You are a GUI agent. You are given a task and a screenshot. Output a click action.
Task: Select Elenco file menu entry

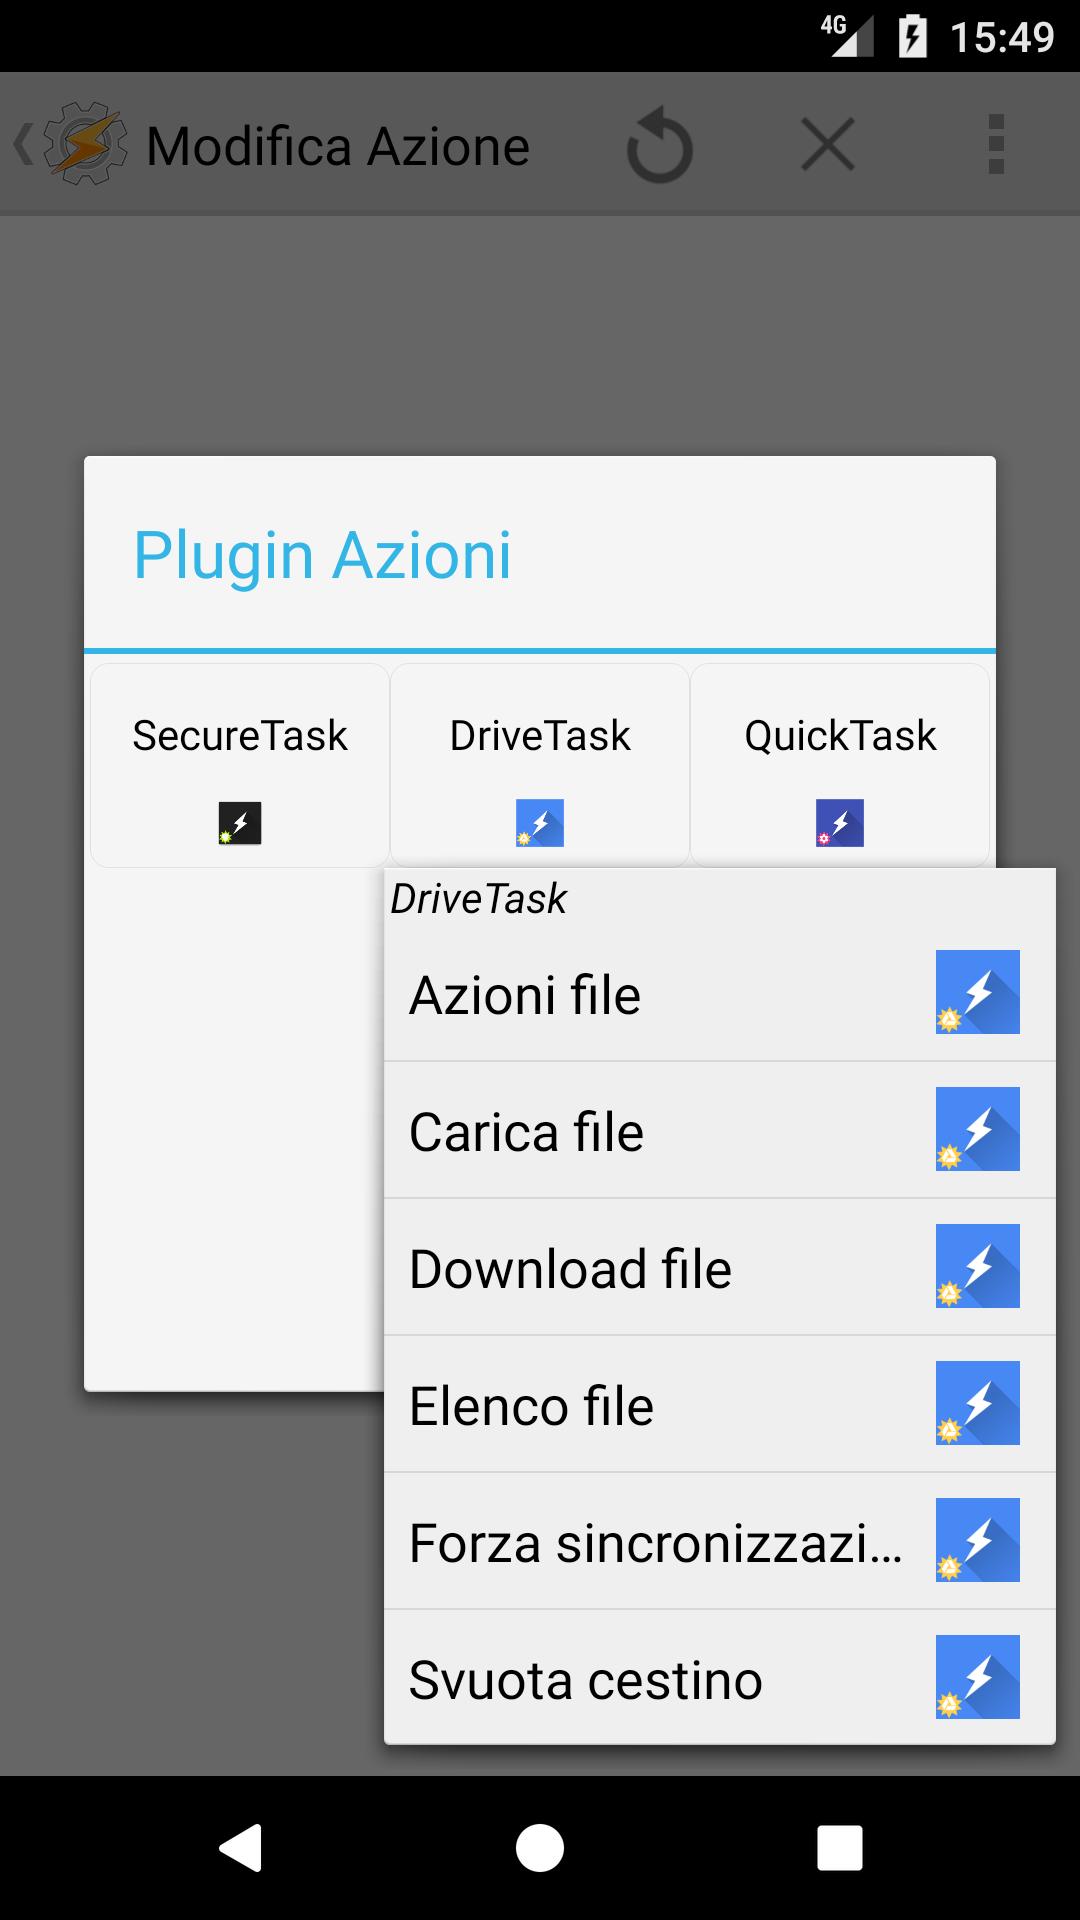pyautogui.click(x=720, y=1405)
